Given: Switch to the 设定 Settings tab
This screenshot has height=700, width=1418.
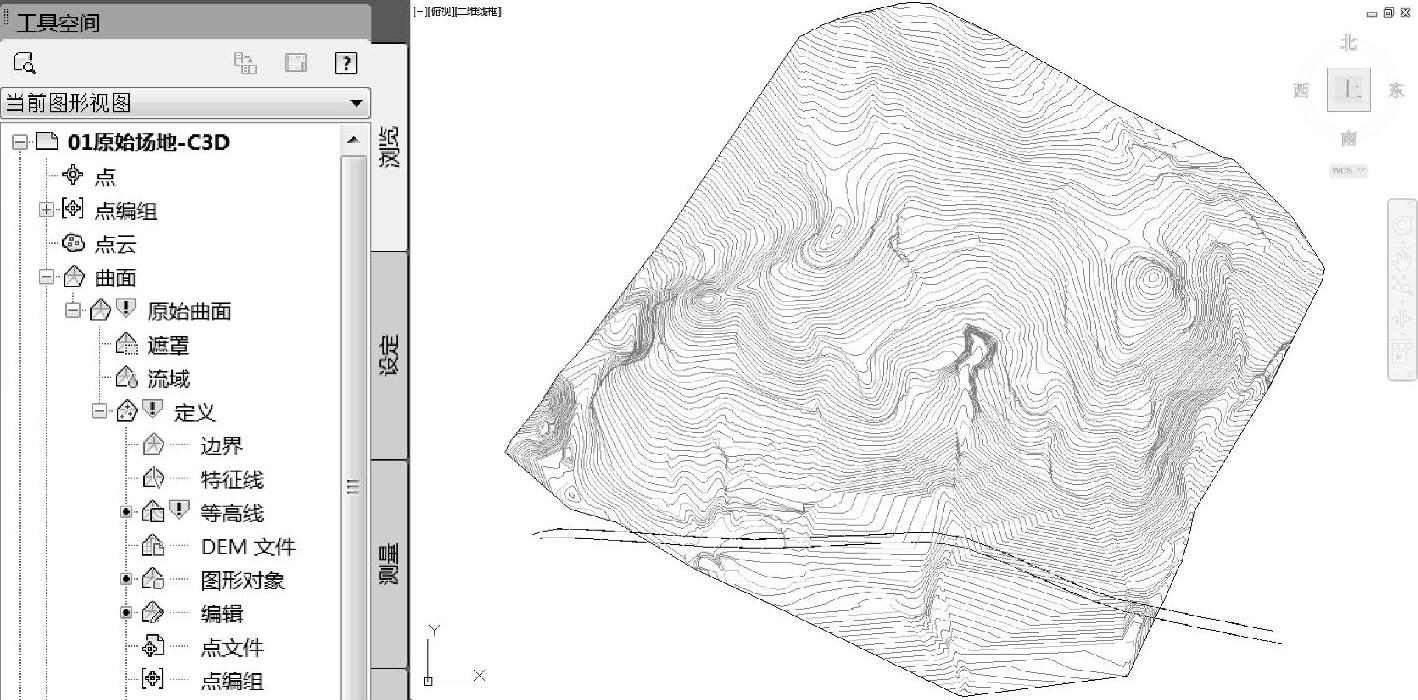Looking at the screenshot, I should click(x=389, y=355).
